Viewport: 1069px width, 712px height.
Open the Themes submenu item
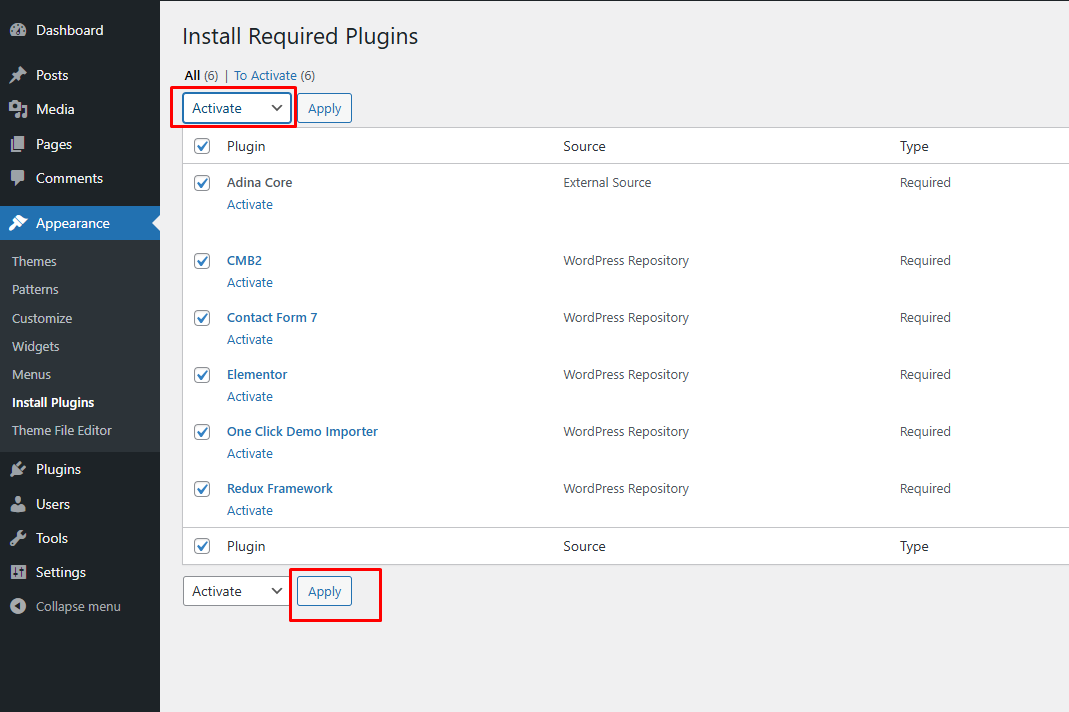pos(34,261)
